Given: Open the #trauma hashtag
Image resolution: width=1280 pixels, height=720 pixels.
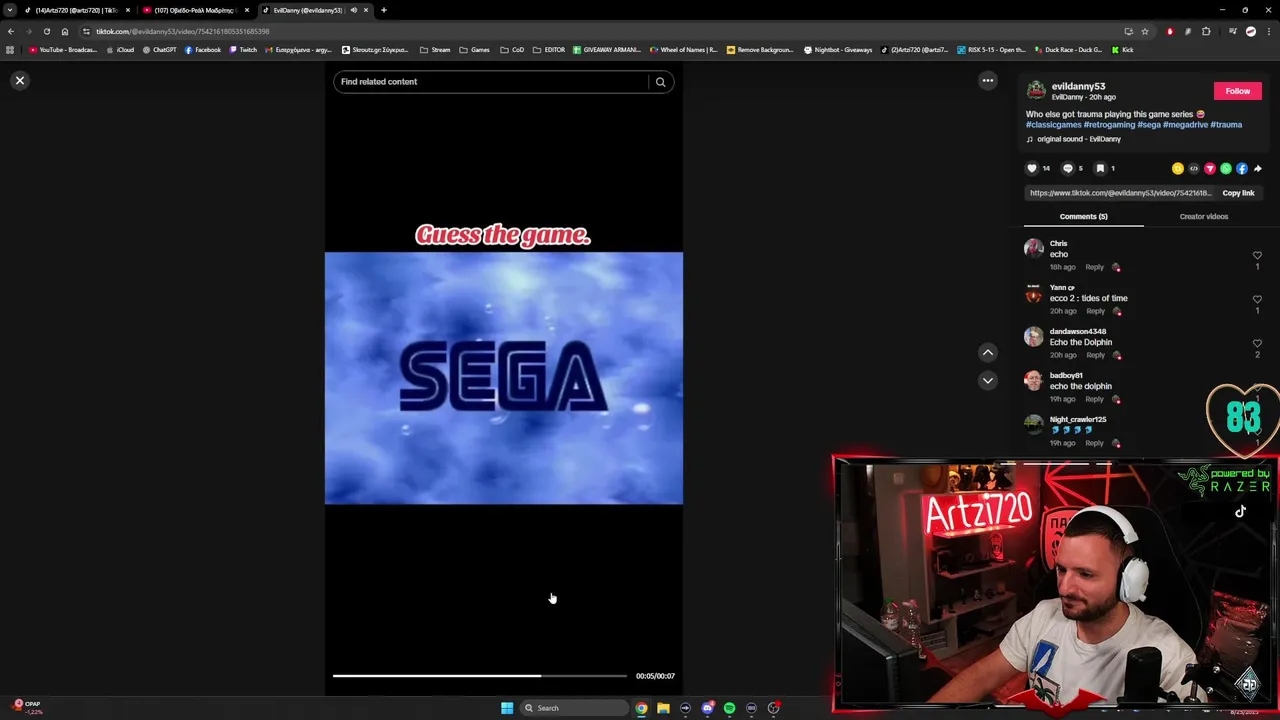Looking at the screenshot, I should 1226,125.
